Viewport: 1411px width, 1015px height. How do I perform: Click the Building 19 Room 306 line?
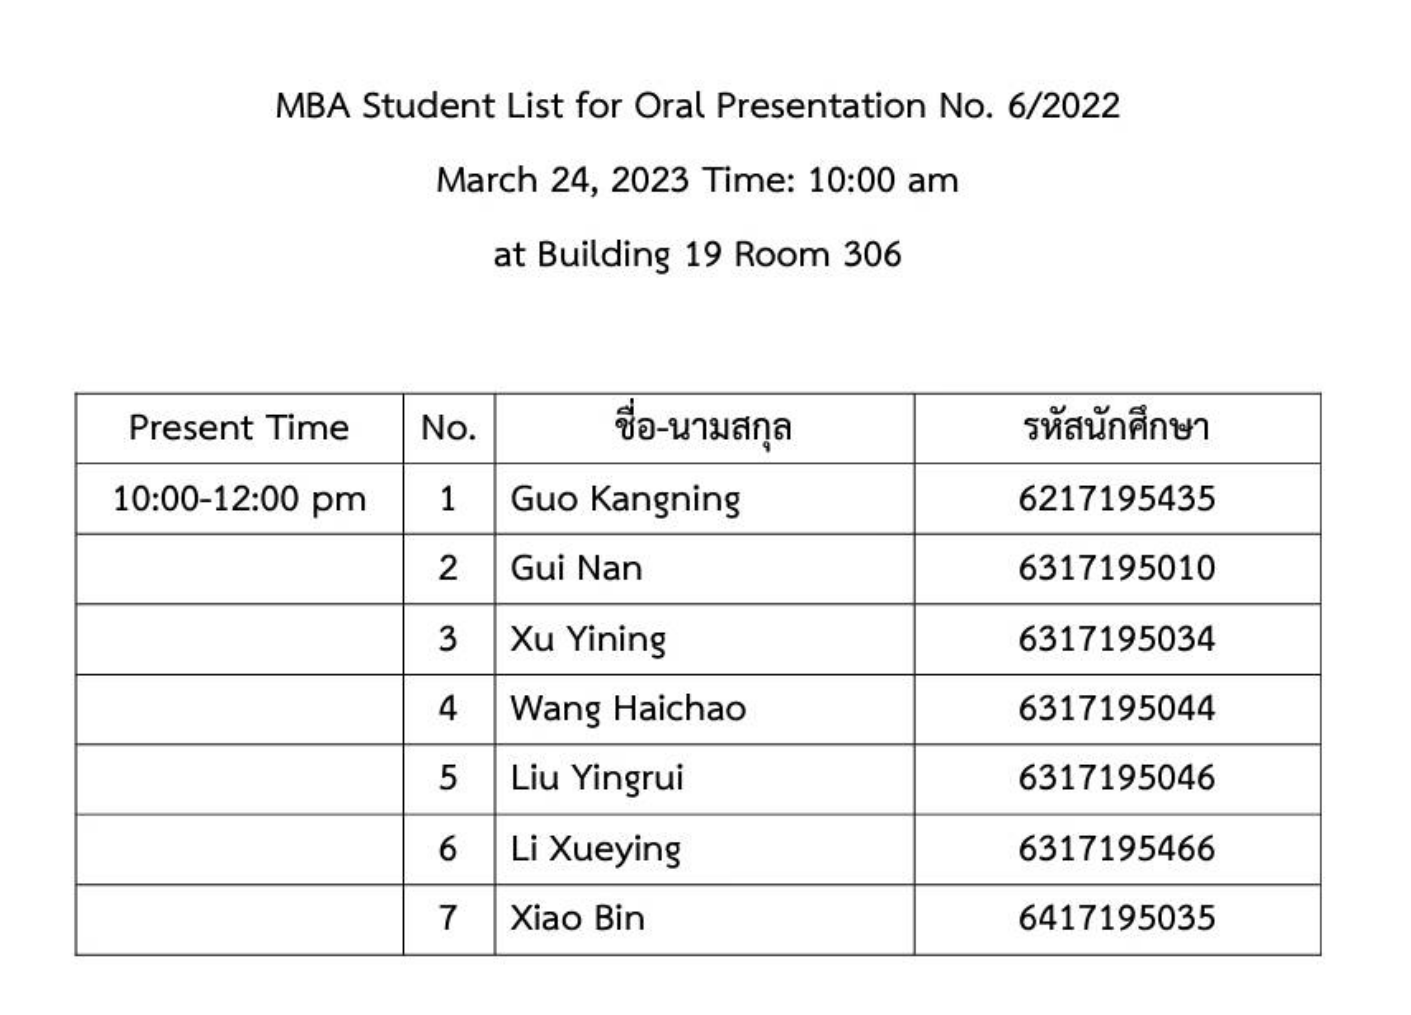pyautogui.click(x=697, y=254)
